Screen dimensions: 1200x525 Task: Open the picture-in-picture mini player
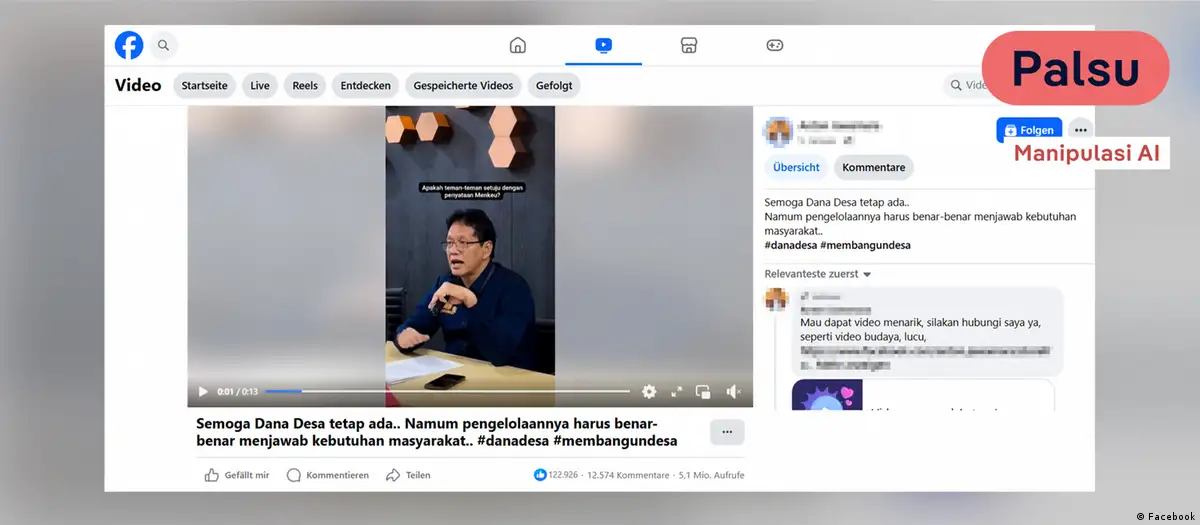(x=703, y=392)
